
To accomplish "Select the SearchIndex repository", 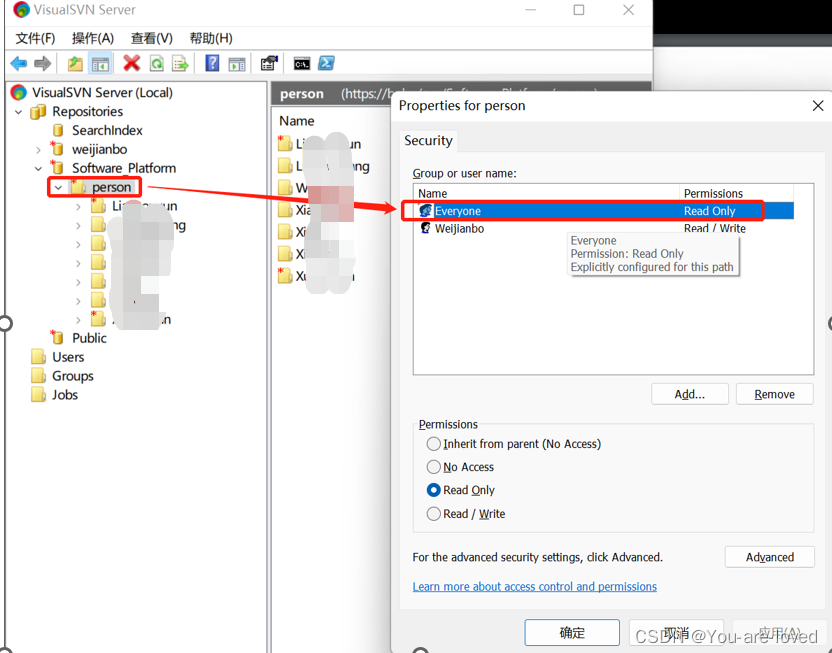I will (x=107, y=130).
